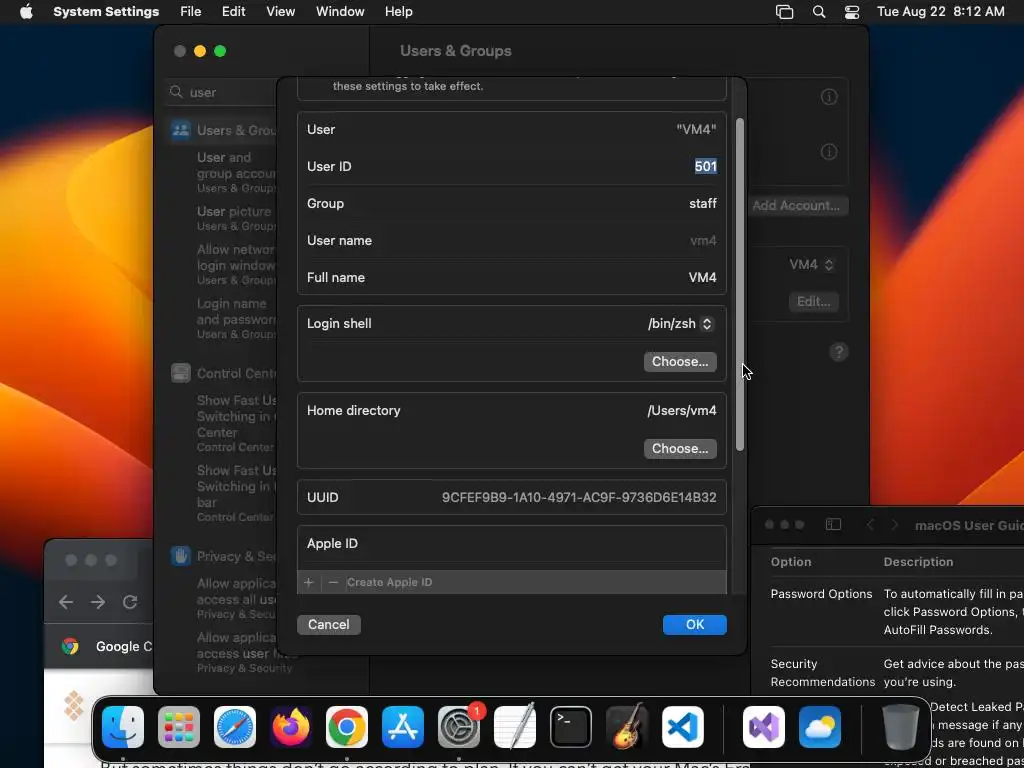Click the User ID field value 501

pyautogui.click(x=705, y=167)
